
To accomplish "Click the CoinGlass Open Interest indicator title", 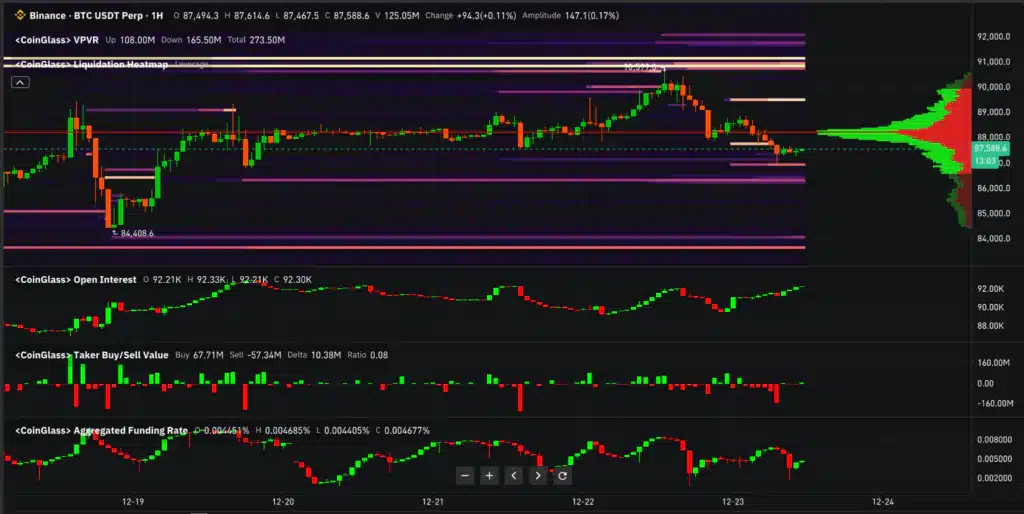I will click(76, 280).
